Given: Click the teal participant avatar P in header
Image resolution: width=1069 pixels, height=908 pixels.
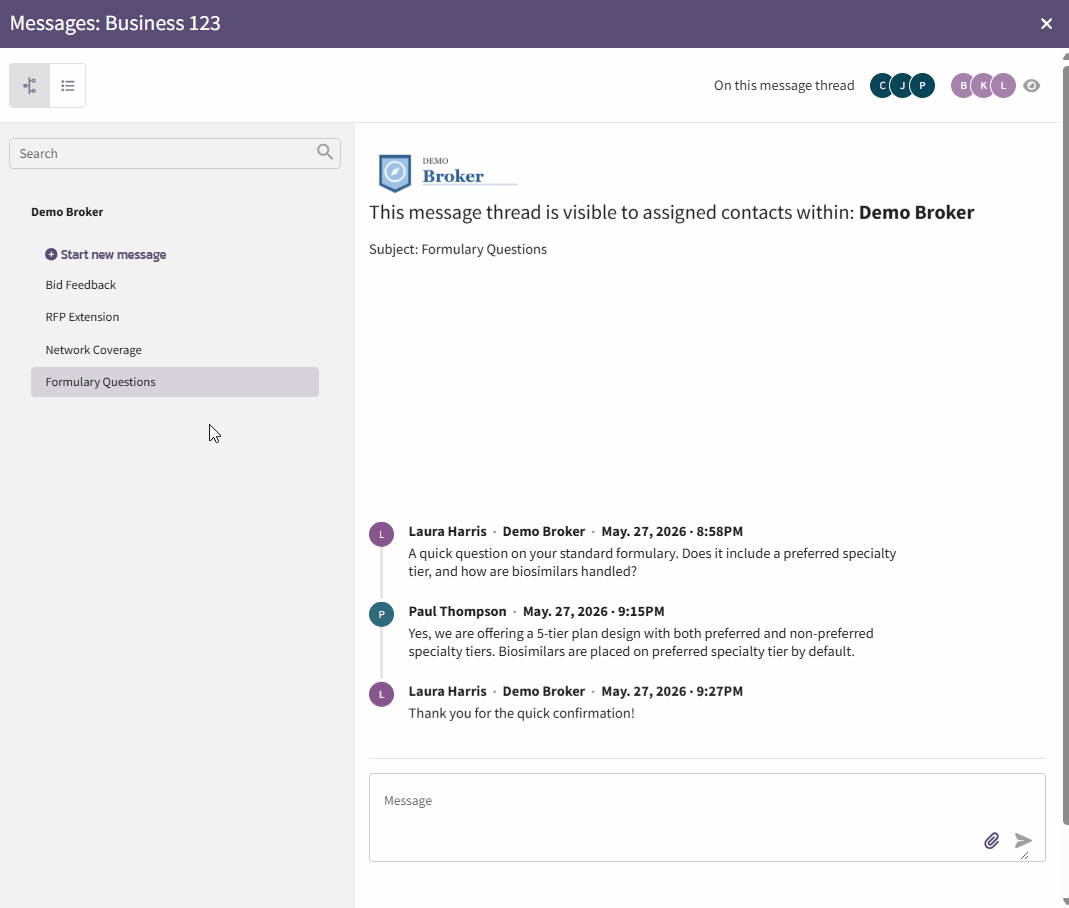Looking at the screenshot, I should pos(922,85).
